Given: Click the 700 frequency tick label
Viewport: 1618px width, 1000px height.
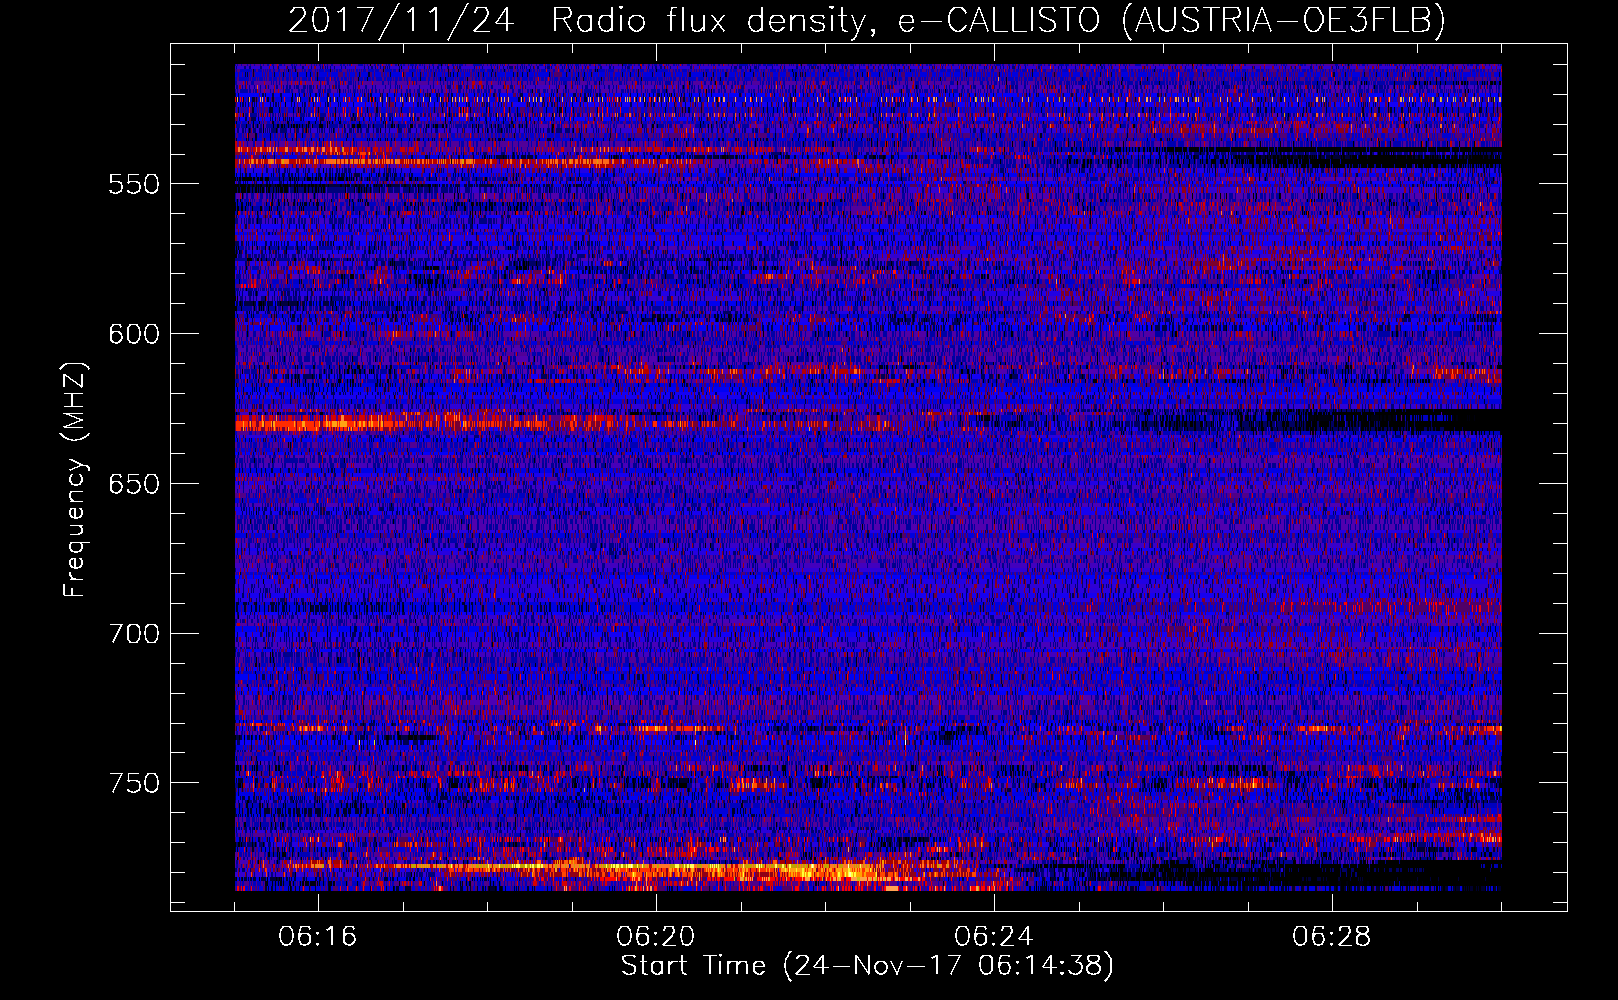Looking at the screenshot, I should coord(134,634).
